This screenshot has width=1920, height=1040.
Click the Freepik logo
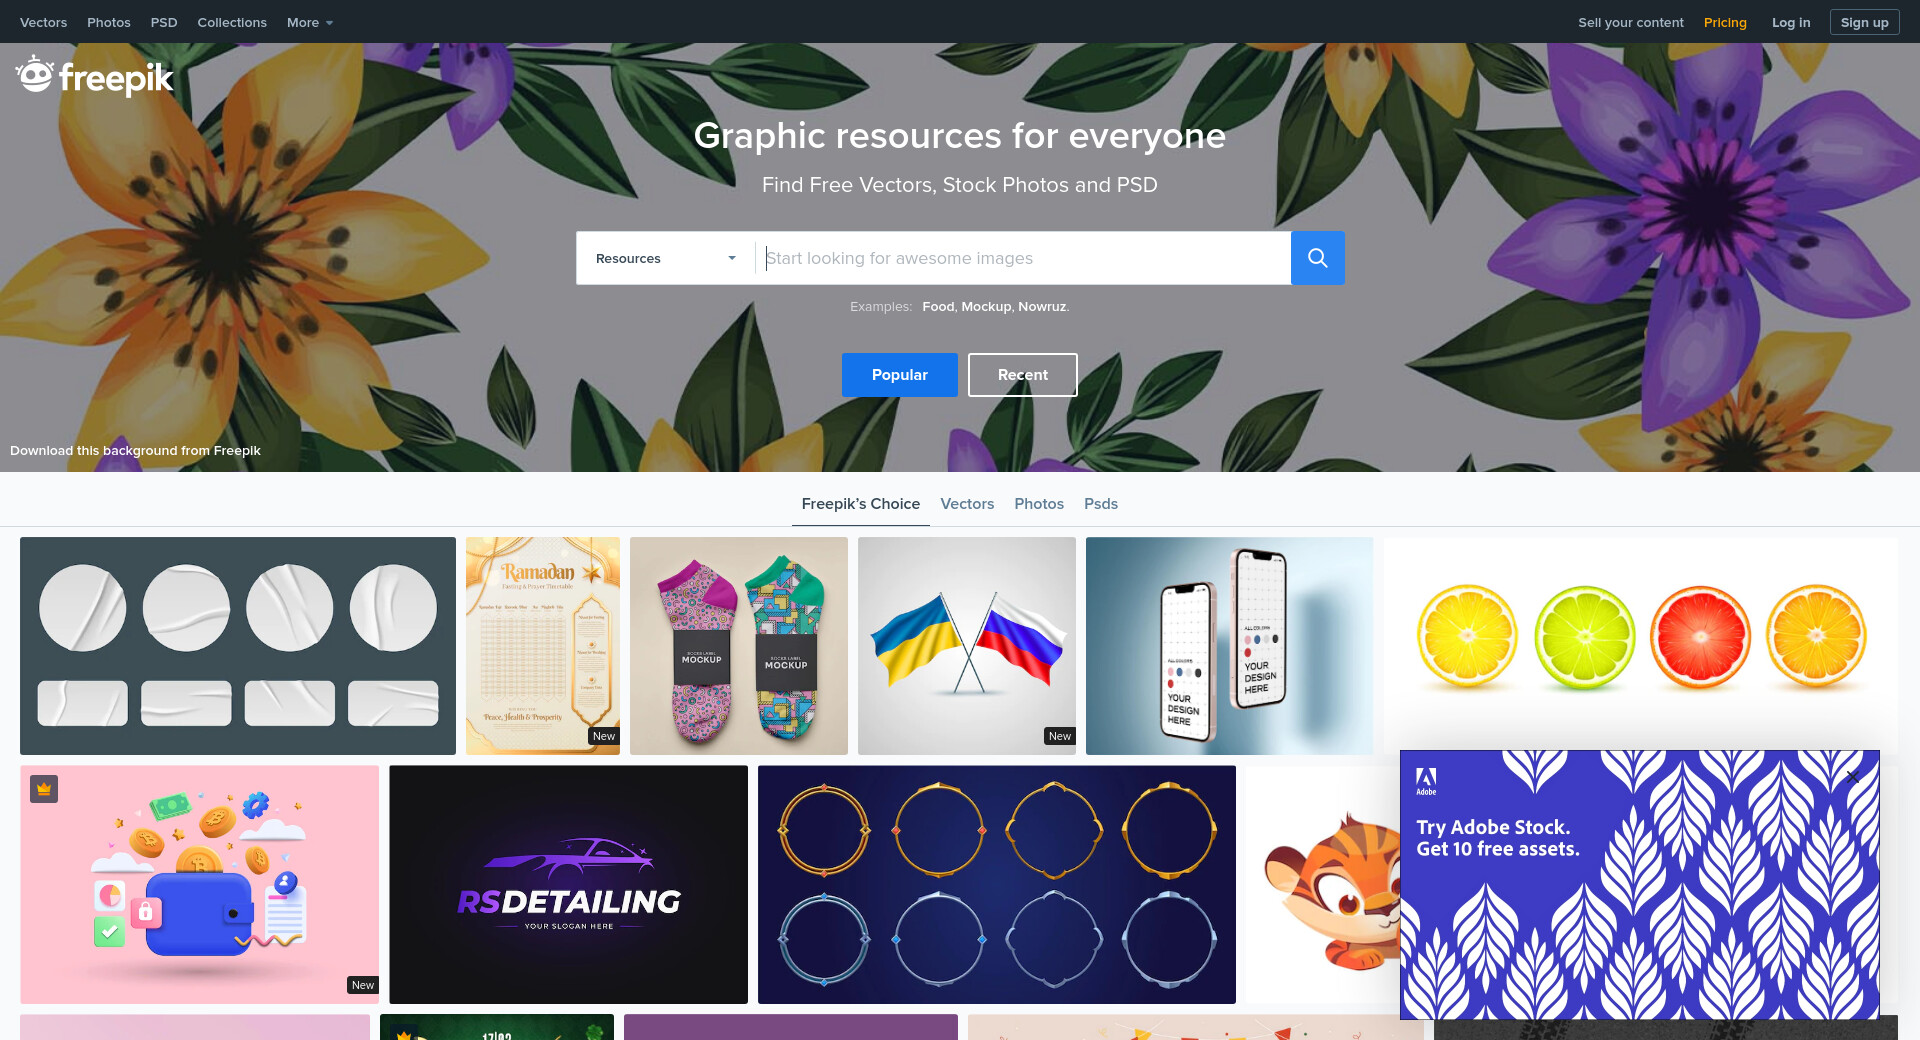pos(95,76)
